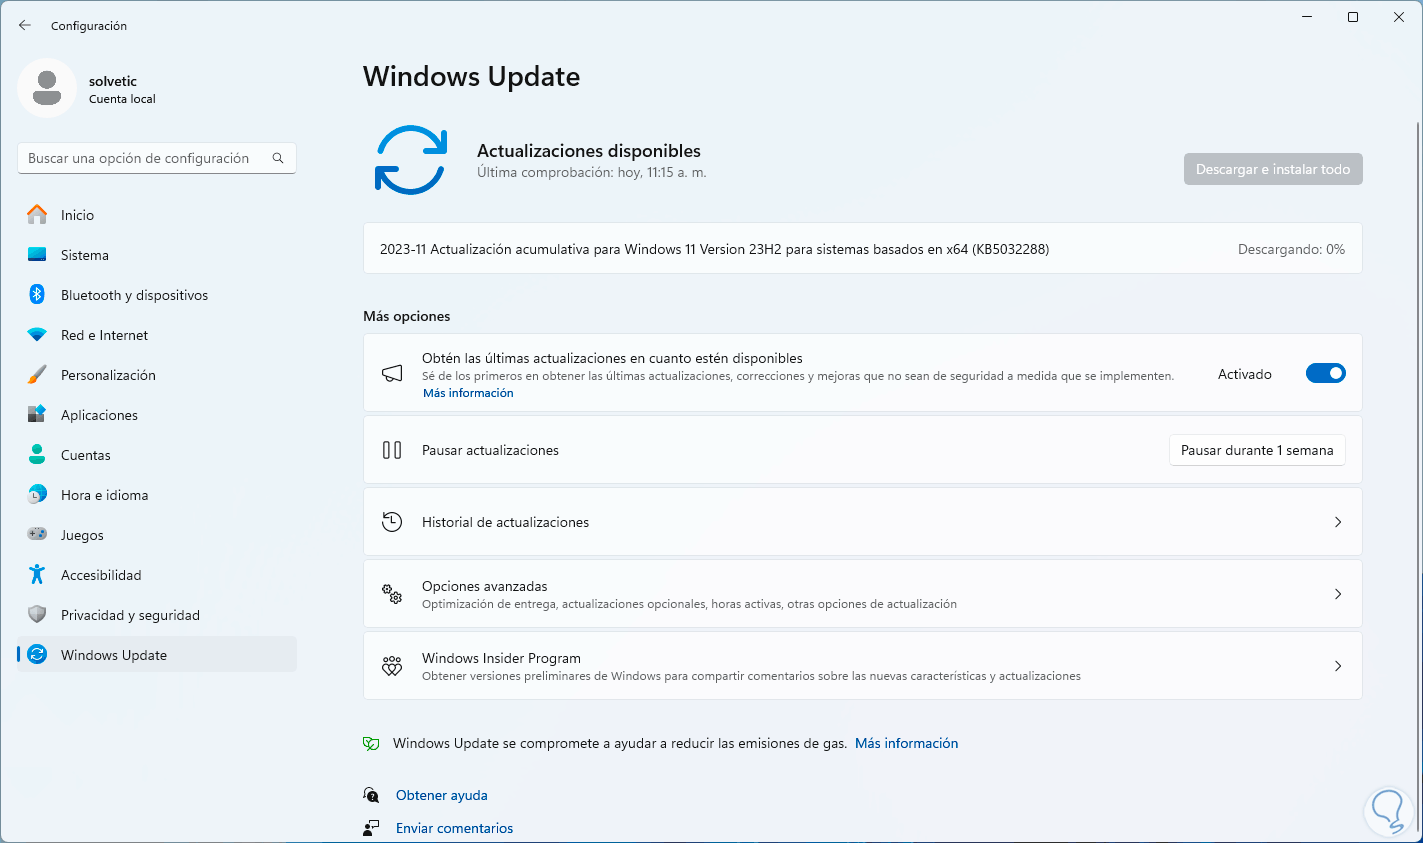Click the Personalización paintbrush icon
The image size is (1423, 843).
pos(37,375)
